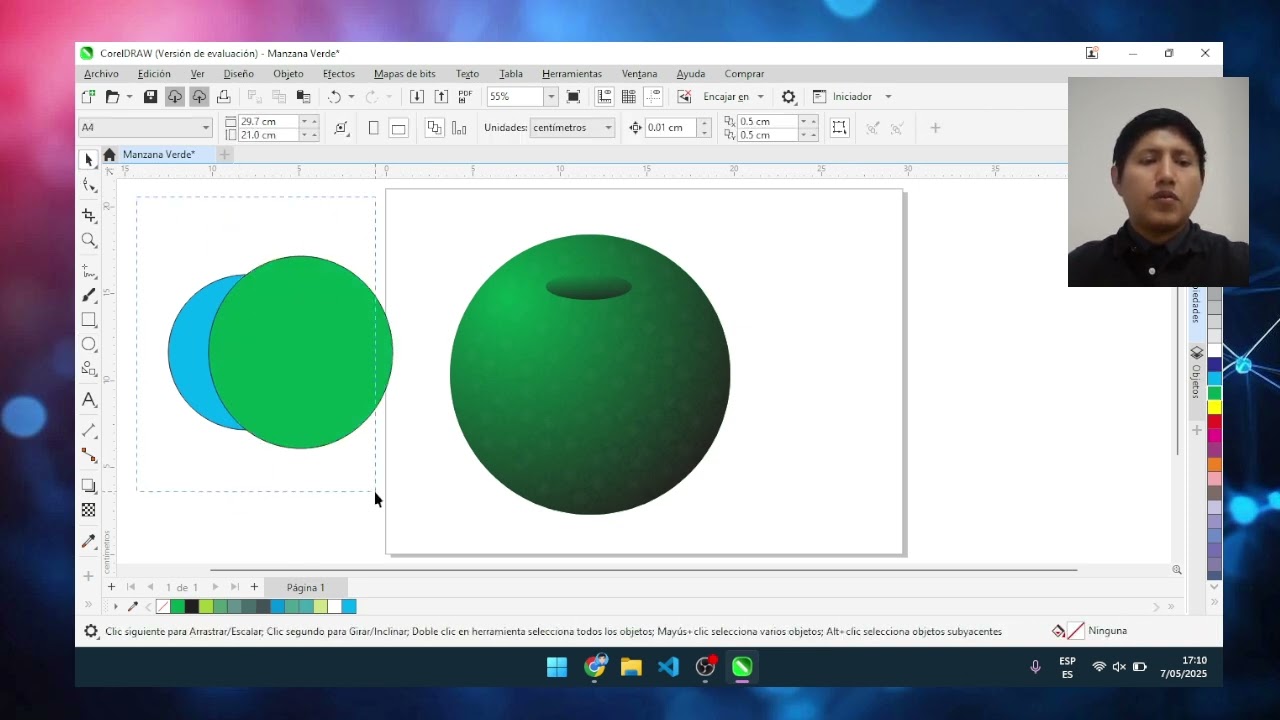The image size is (1280, 720).
Task: Select the Rectangle tool
Action: tap(89, 320)
